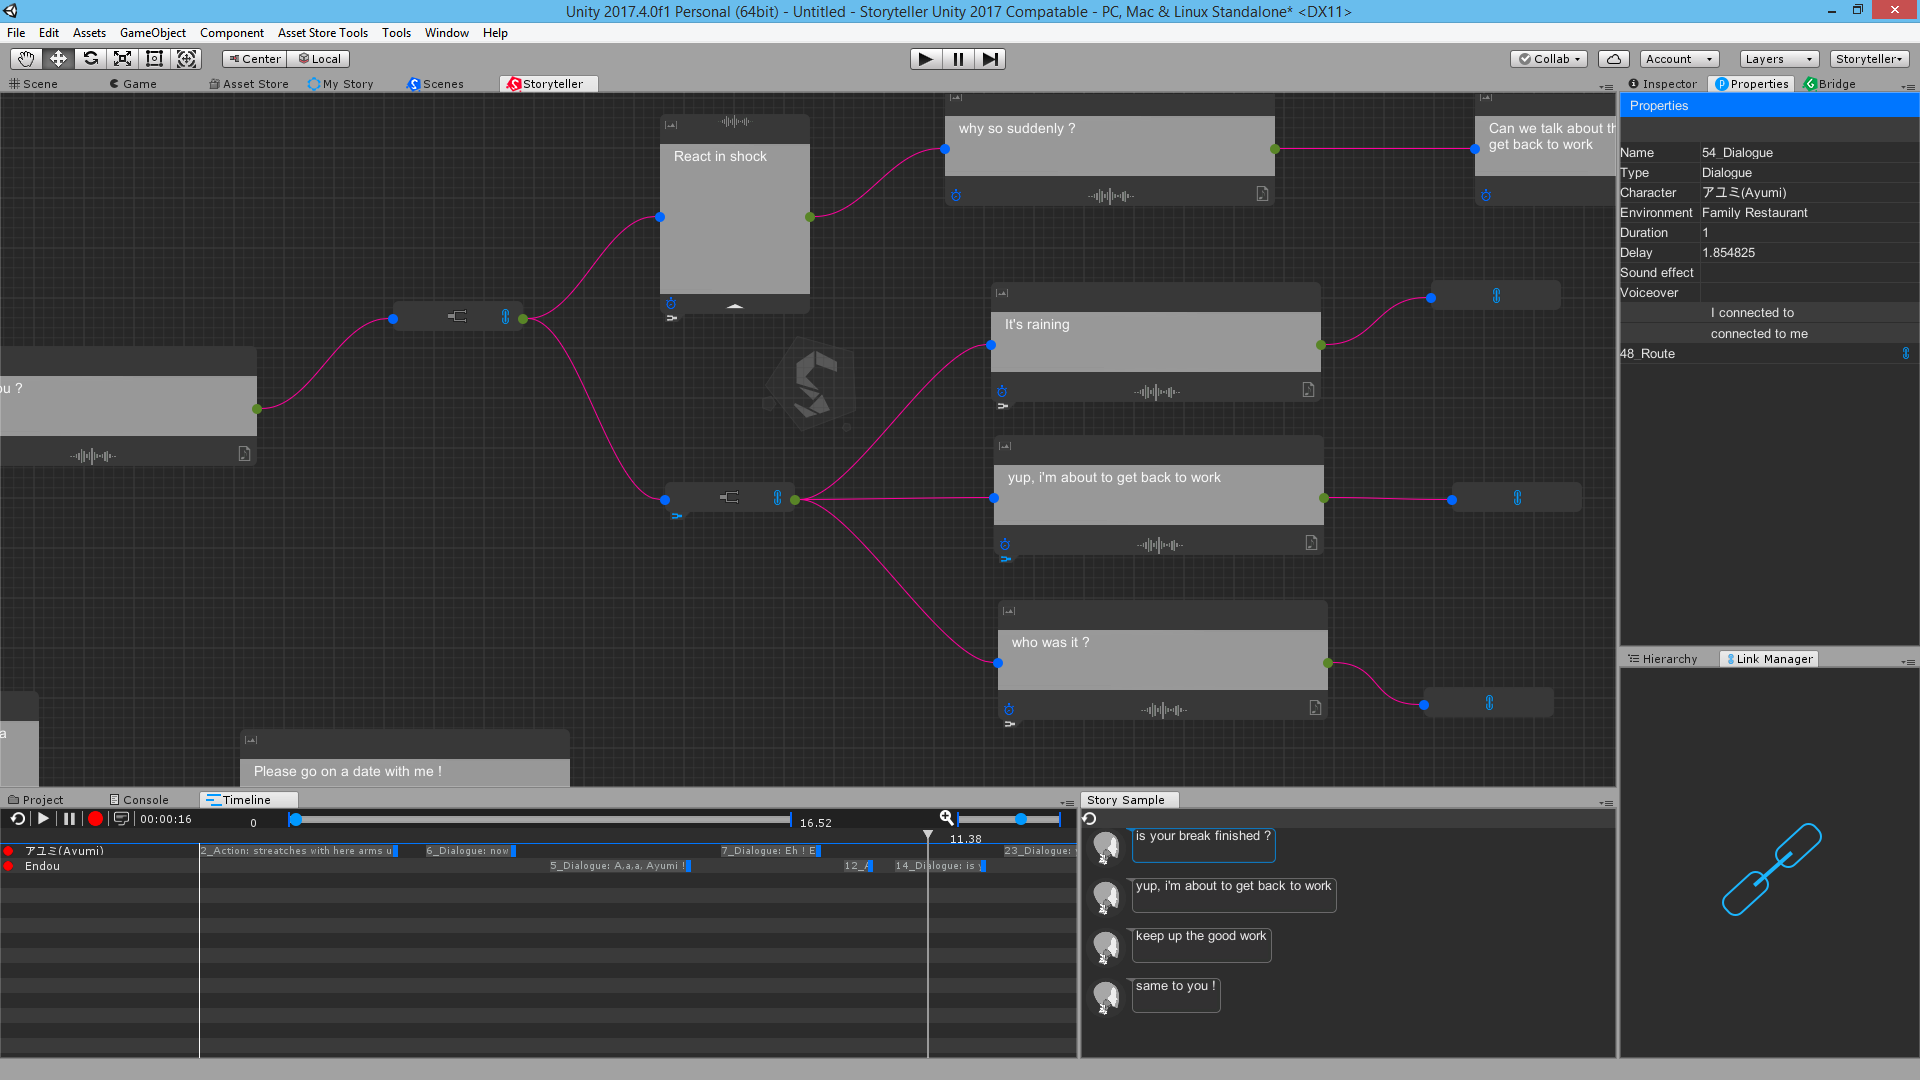Click the Step forward button

989,59
